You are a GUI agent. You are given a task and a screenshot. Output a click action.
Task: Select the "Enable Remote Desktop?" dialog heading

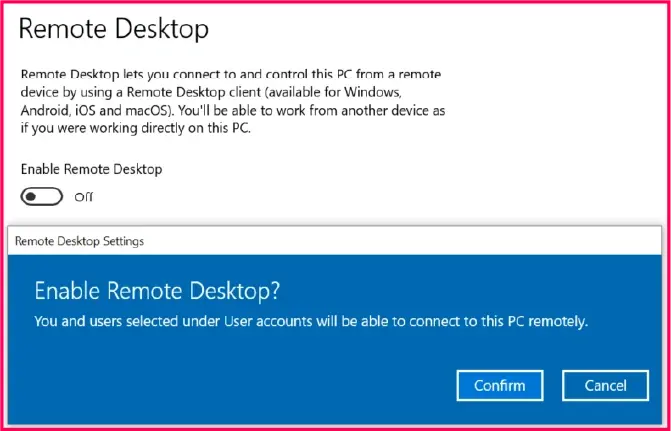tap(157, 291)
